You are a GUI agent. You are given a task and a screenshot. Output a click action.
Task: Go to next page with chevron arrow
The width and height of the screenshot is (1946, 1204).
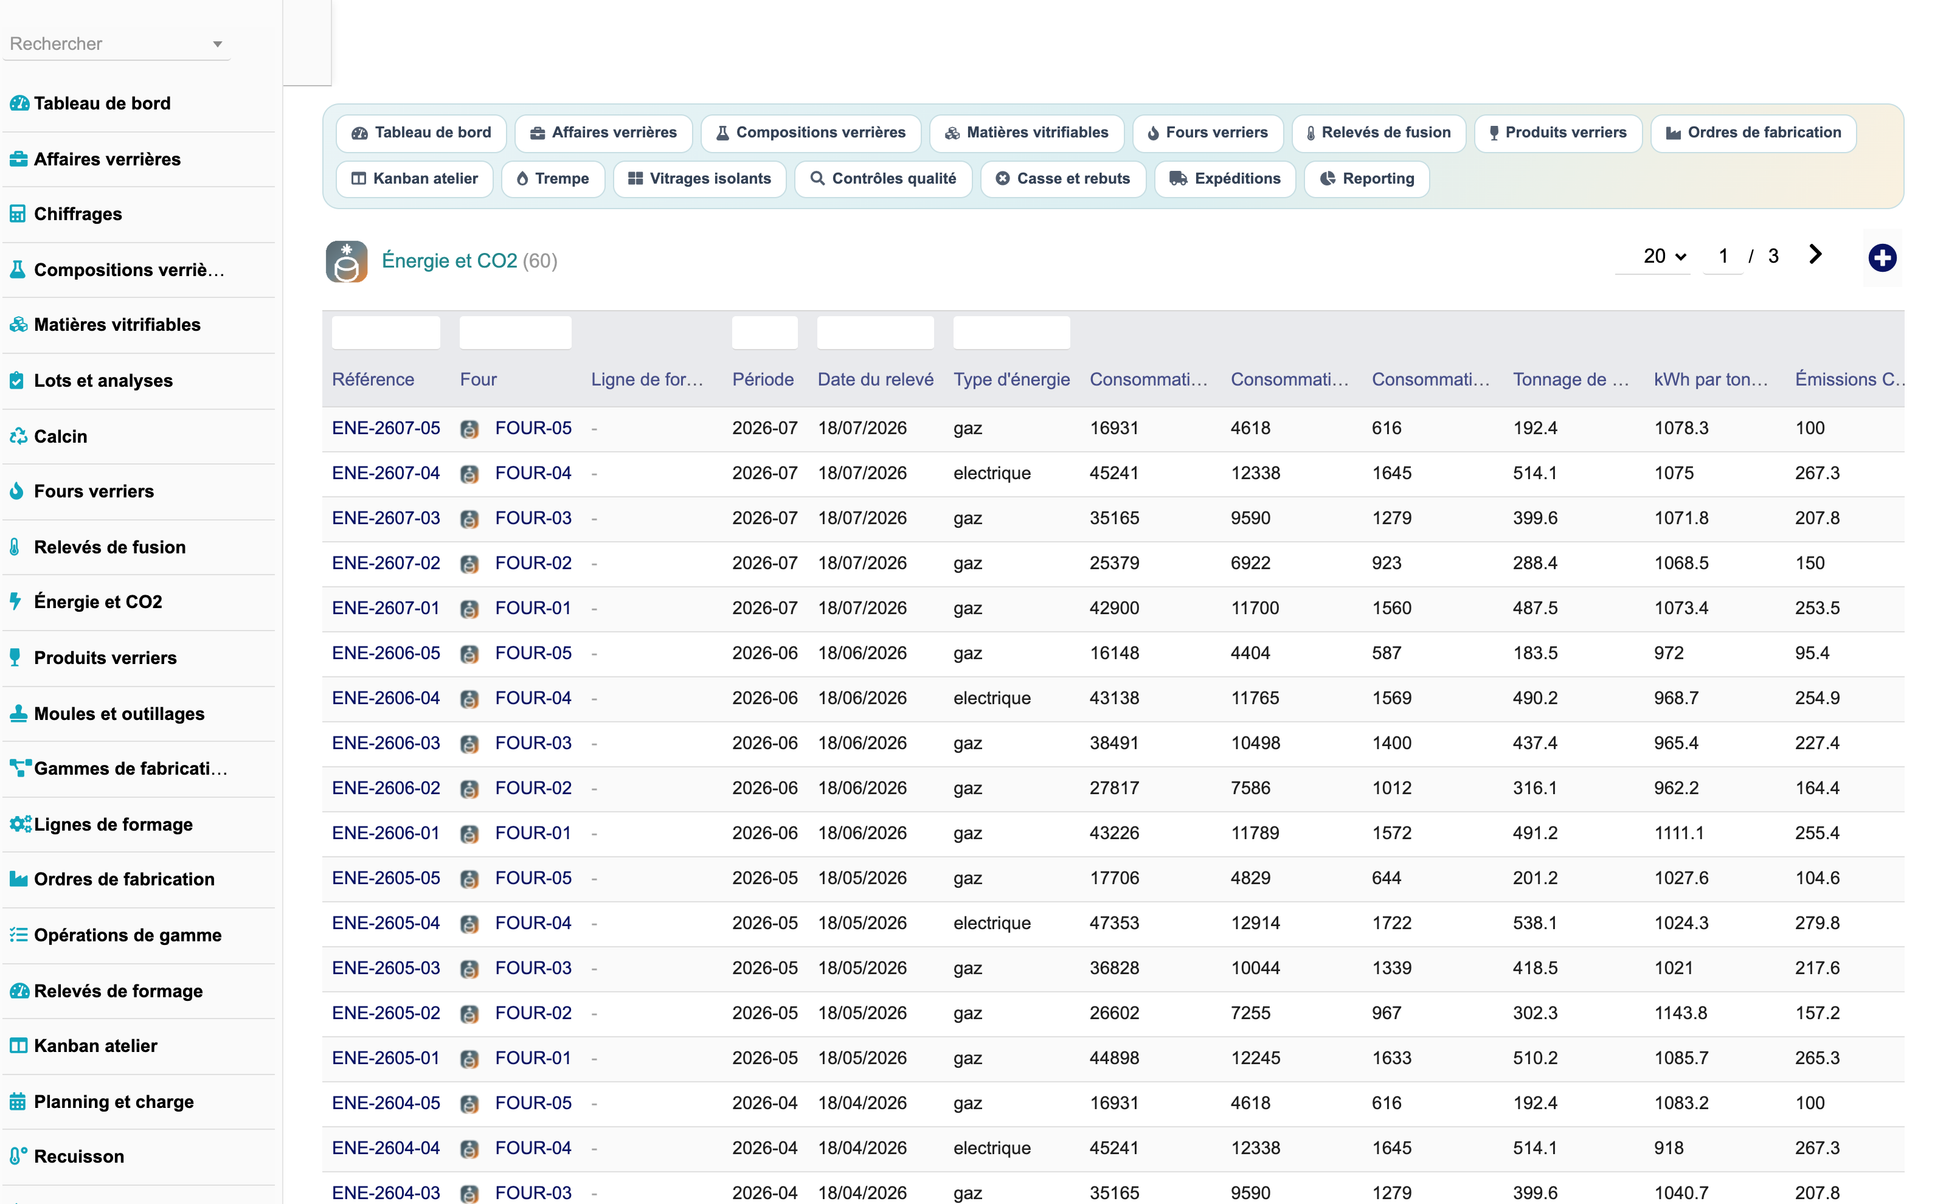pyautogui.click(x=1815, y=255)
